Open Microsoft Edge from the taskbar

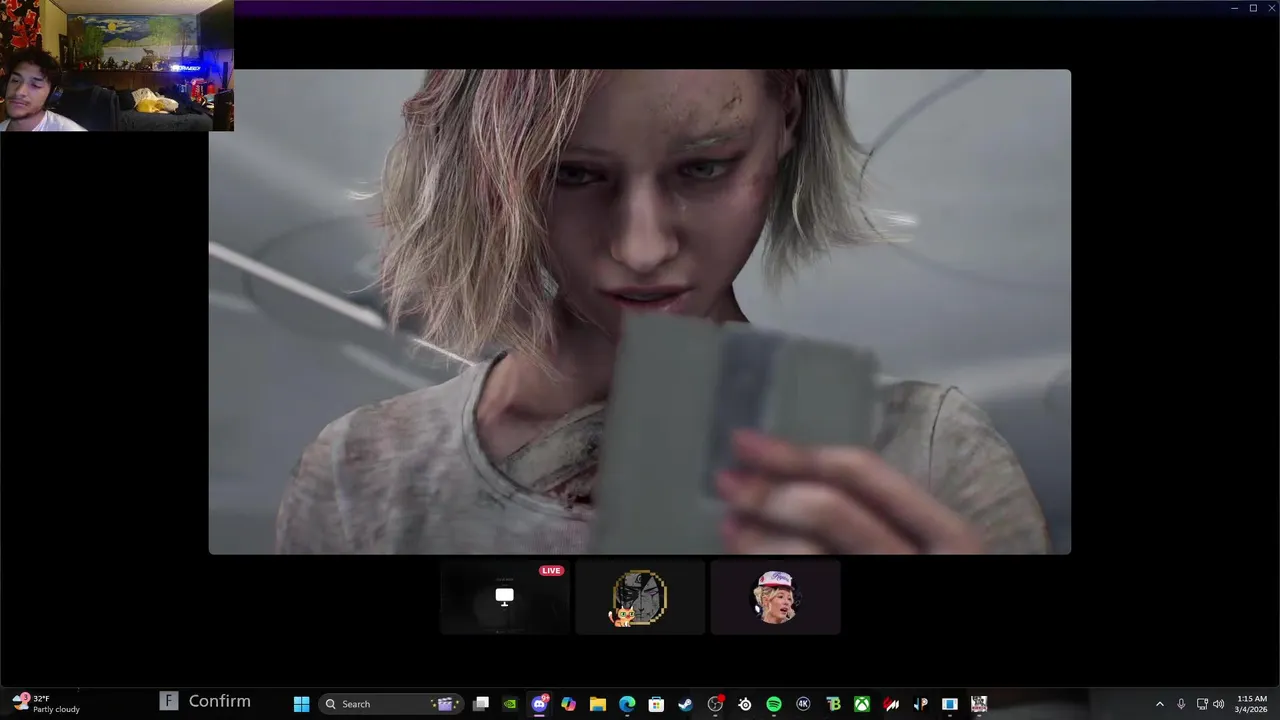627,704
